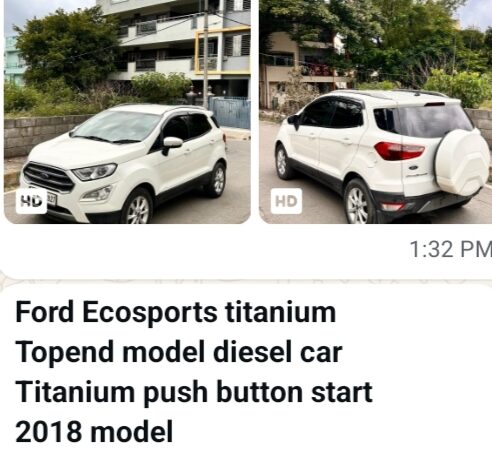This screenshot has height=450, width=492.
Task: Click the car windshield in front photo
Action: (117, 126)
